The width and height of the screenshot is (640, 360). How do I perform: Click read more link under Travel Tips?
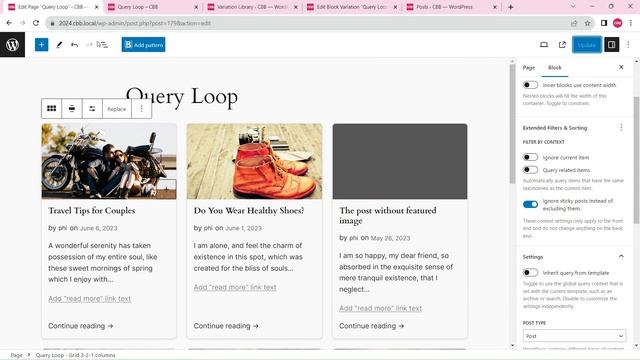(x=89, y=299)
